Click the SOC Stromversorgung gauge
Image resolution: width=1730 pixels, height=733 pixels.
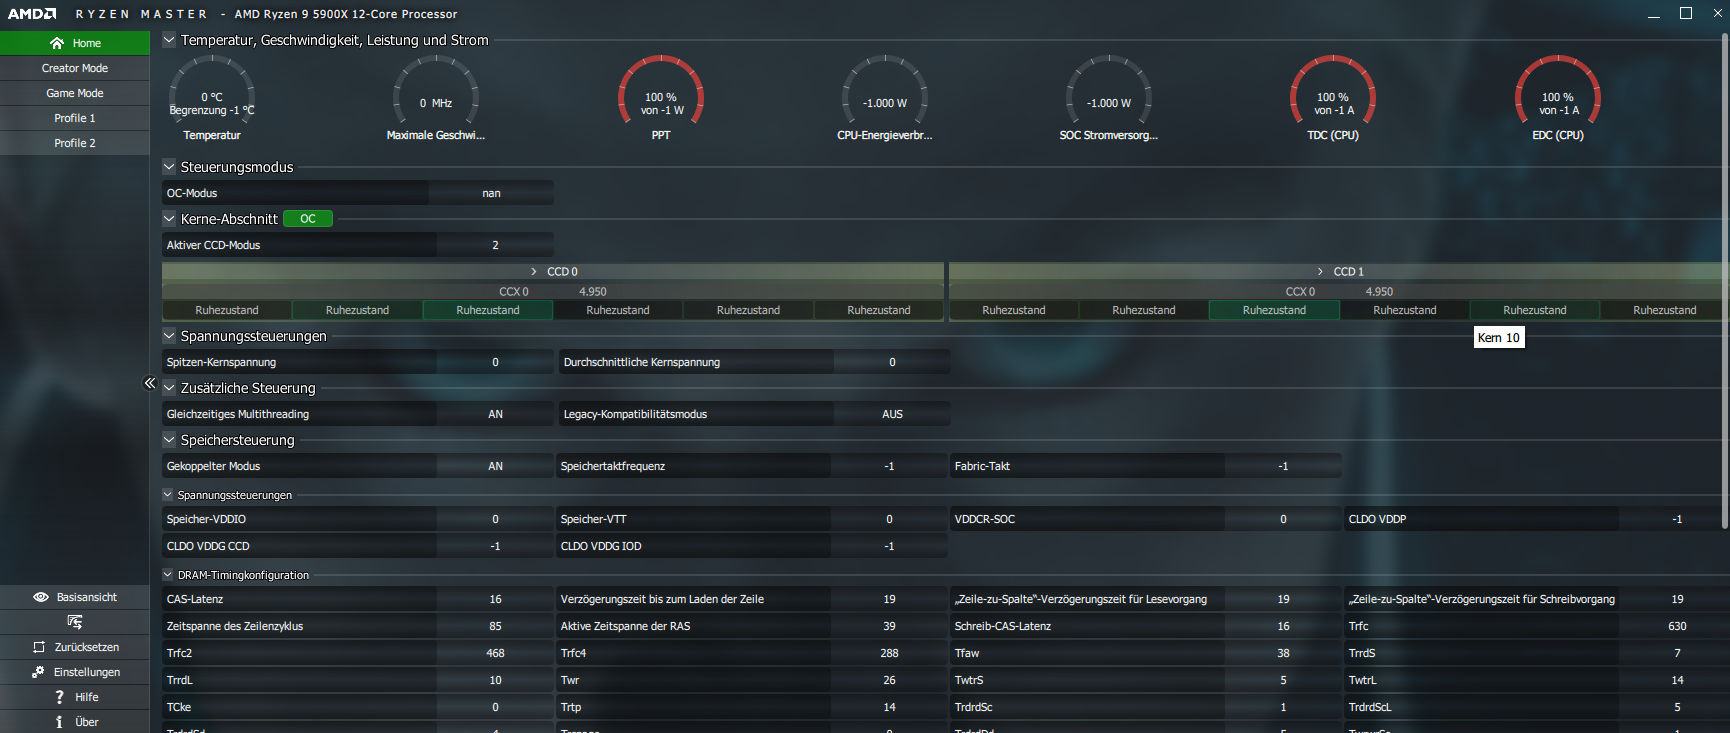1109,98
